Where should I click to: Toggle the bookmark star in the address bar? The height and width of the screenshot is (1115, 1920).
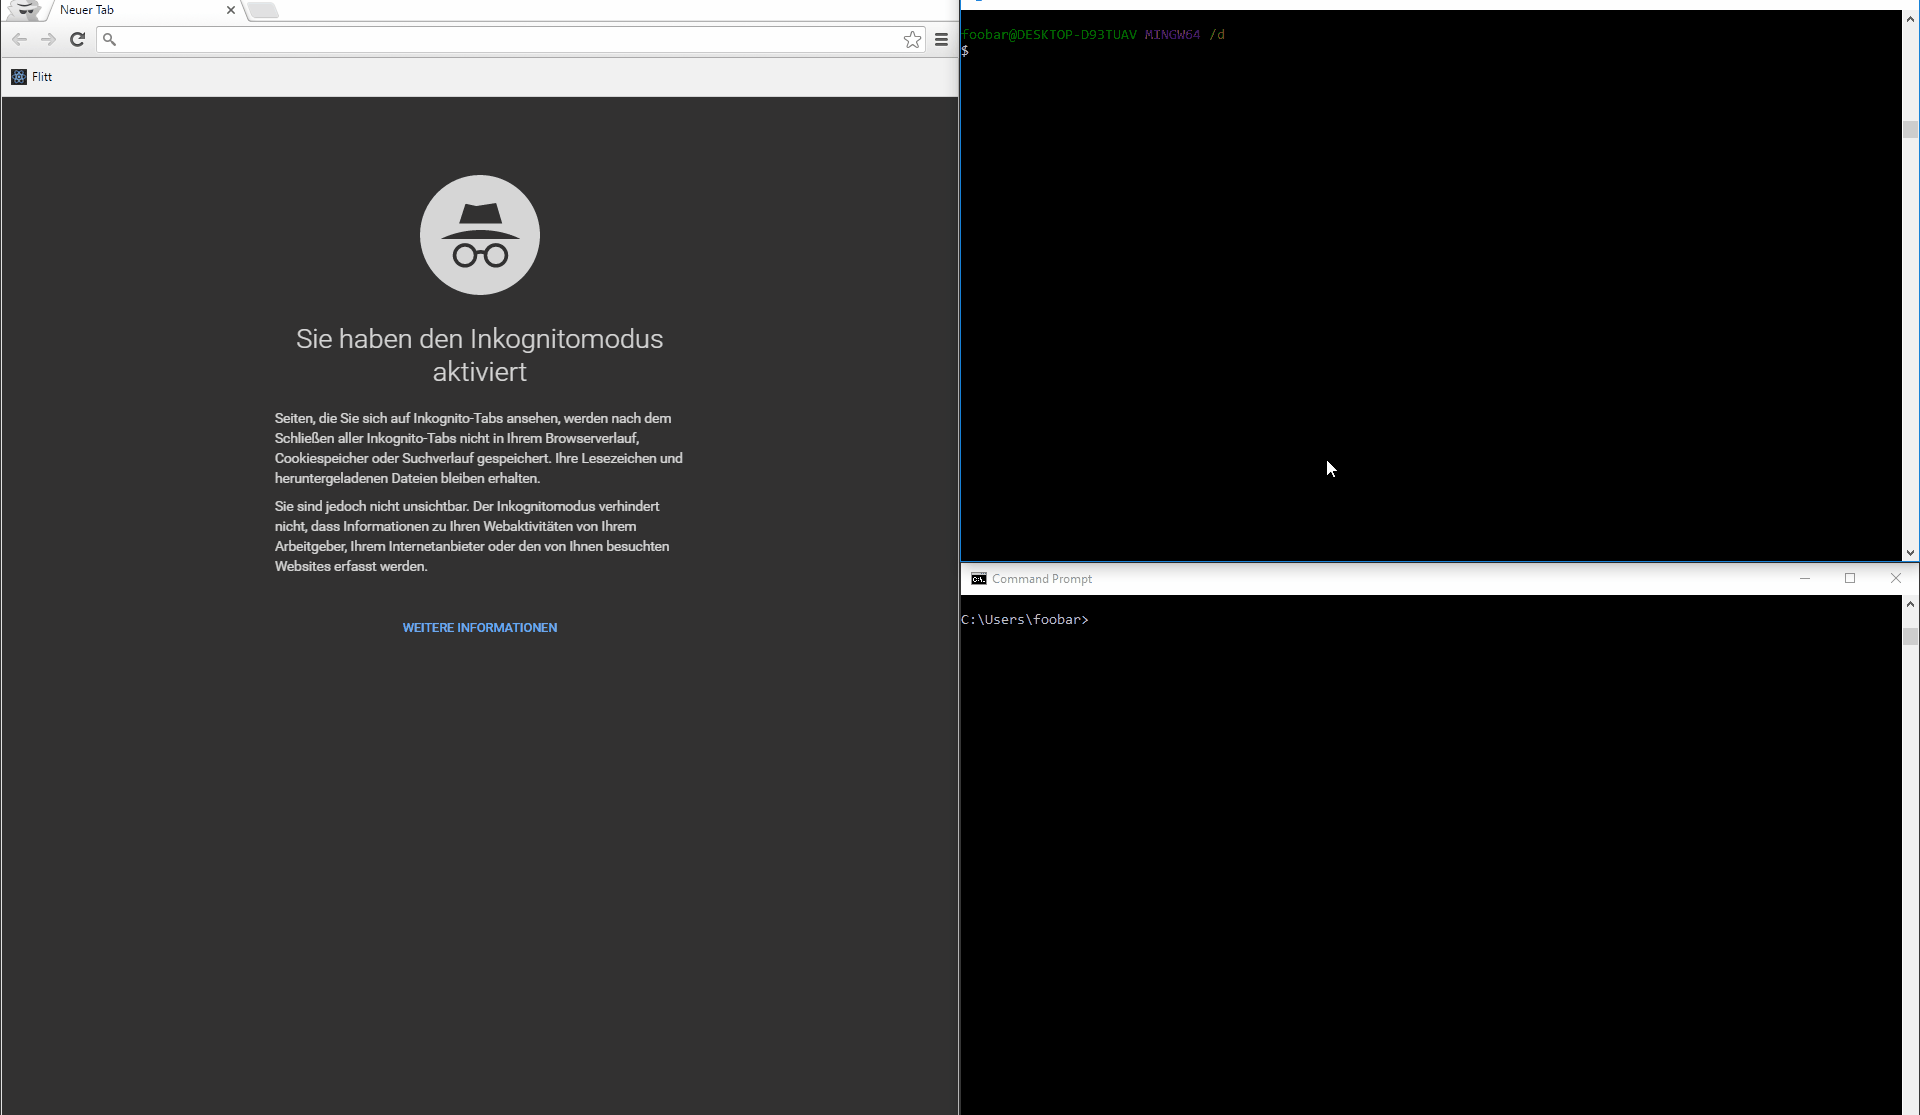(911, 40)
